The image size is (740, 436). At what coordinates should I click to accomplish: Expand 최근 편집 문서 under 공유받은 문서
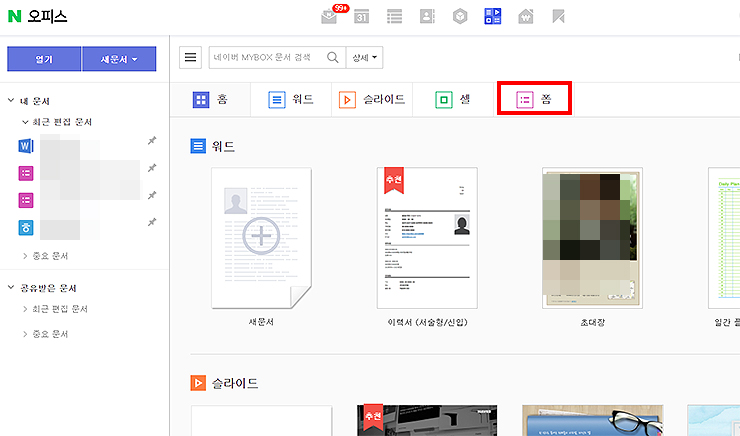point(25,310)
